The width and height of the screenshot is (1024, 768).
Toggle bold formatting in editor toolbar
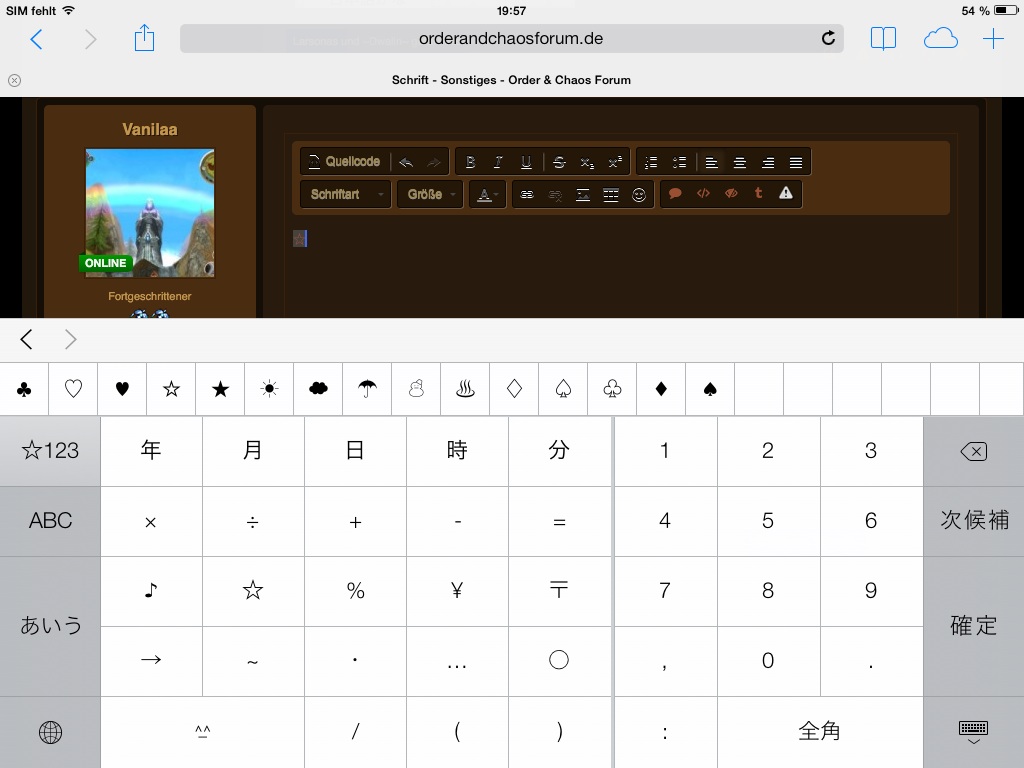[x=470, y=162]
